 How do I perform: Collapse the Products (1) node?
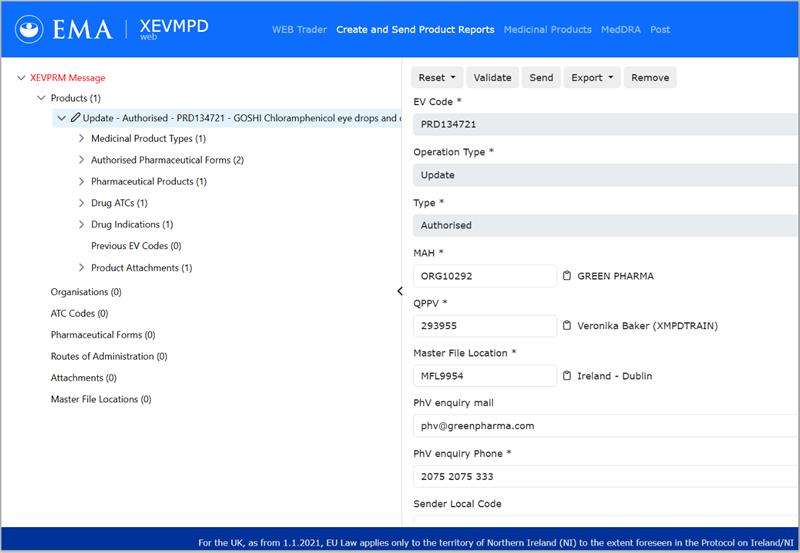(41, 98)
